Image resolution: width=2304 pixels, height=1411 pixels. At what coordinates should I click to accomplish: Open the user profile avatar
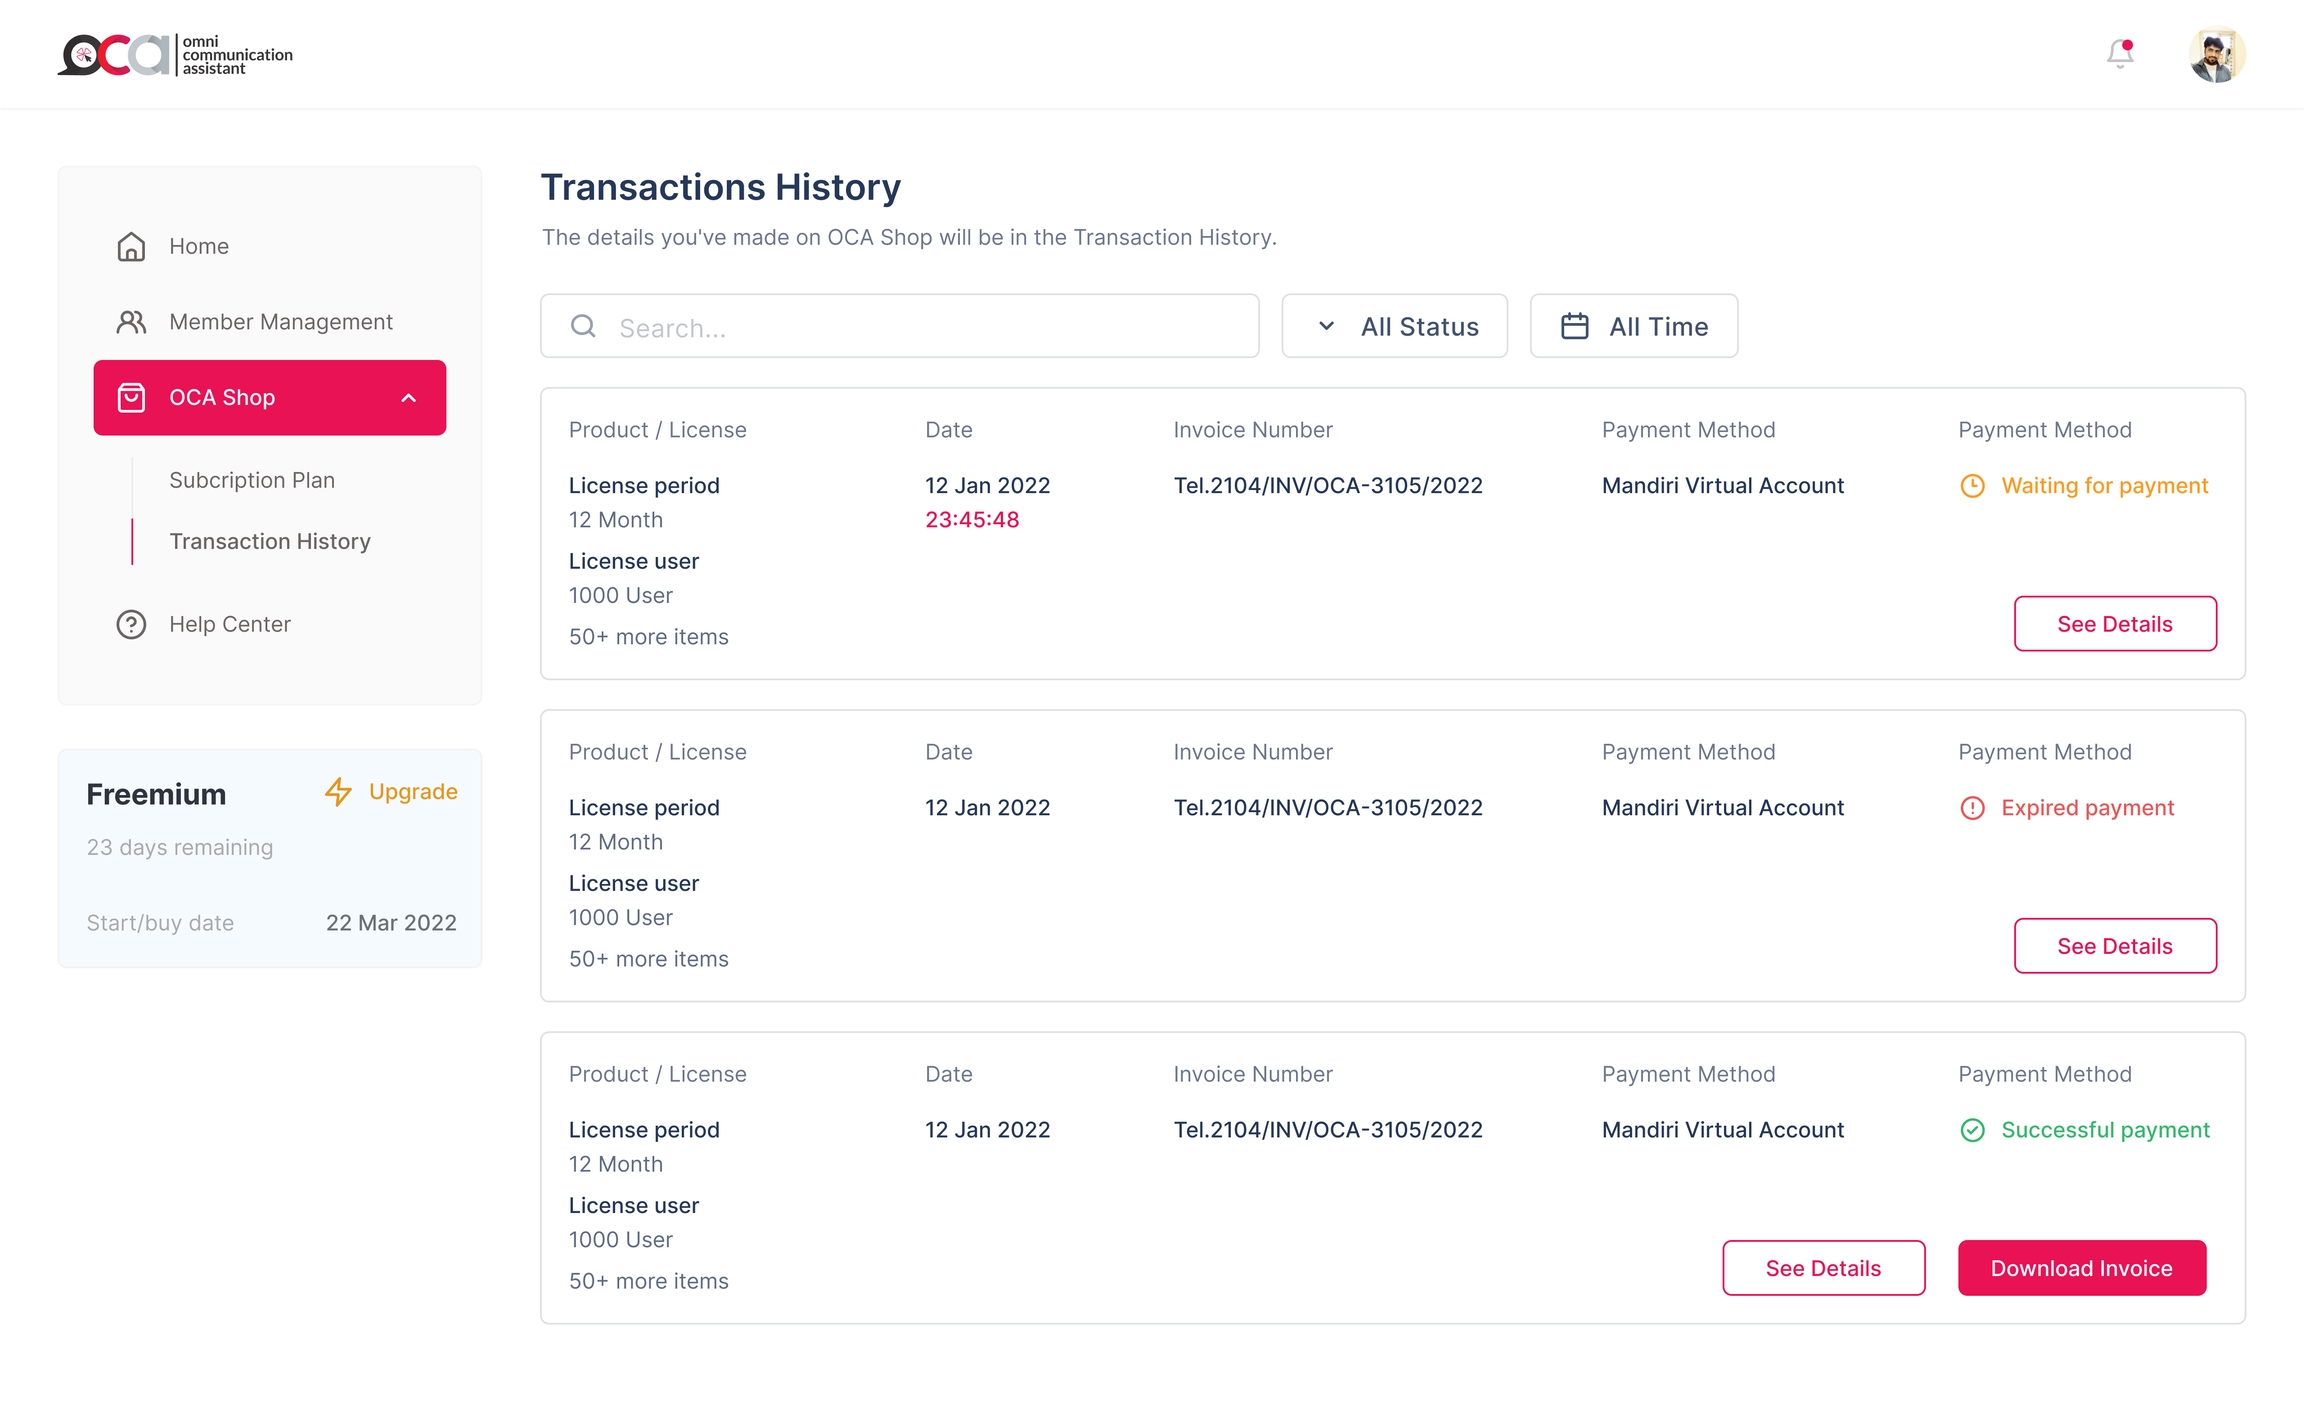coord(2216,55)
